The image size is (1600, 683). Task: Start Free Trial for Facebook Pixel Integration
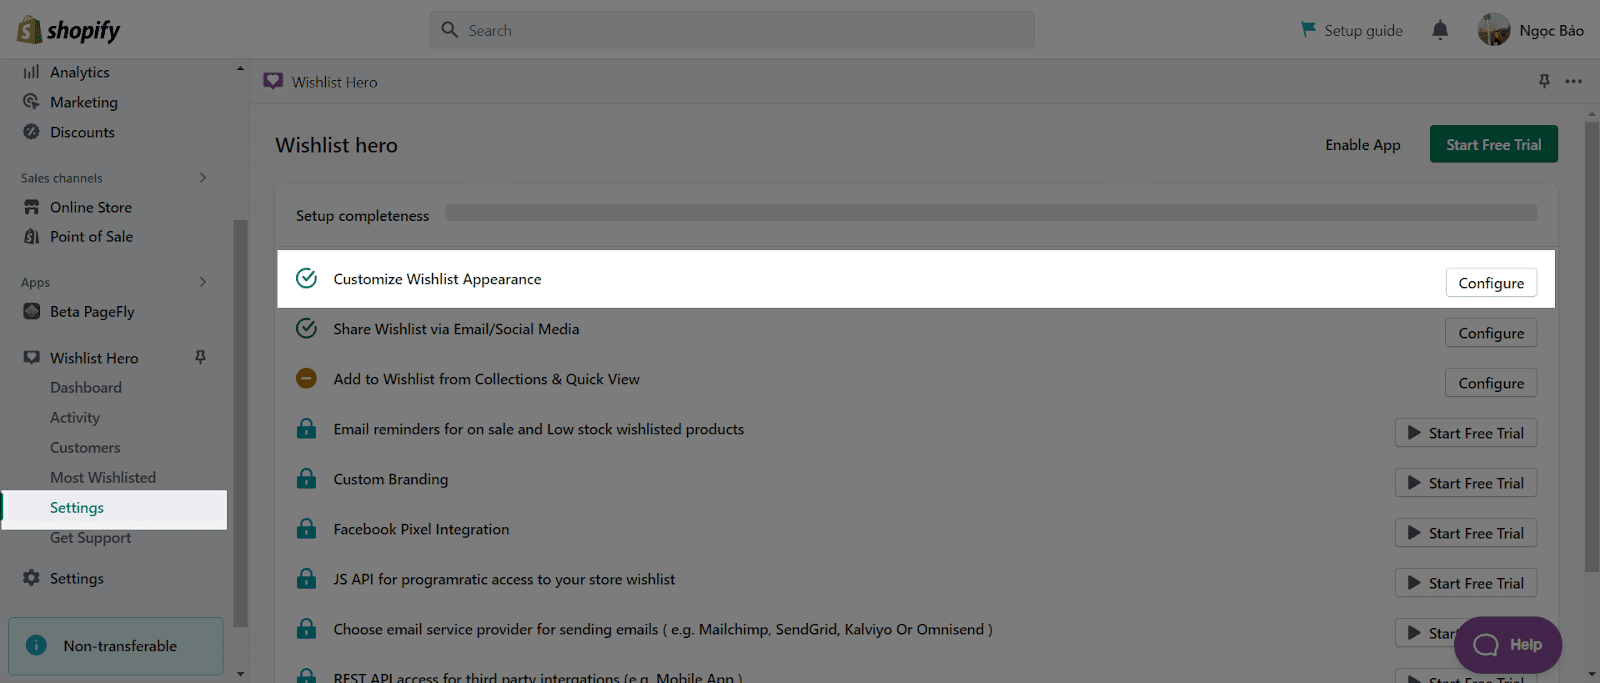point(1466,533)
